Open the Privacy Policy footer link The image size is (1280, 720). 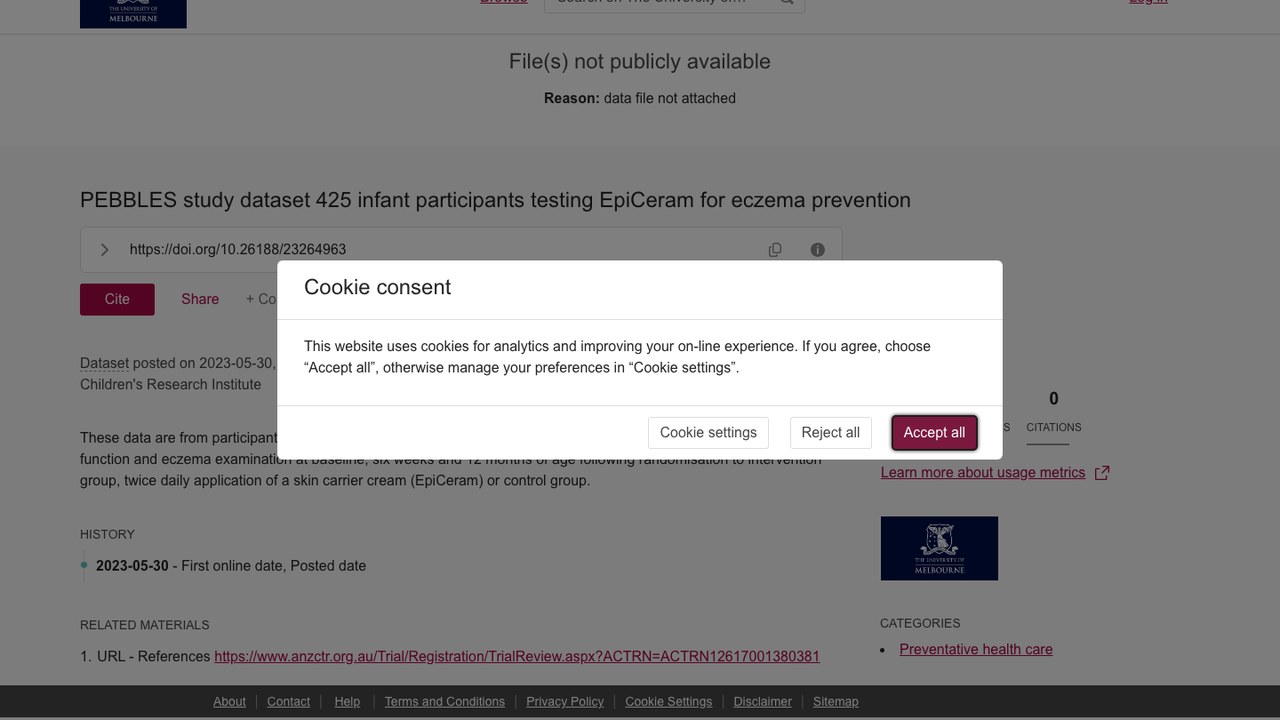coord(565,702)
